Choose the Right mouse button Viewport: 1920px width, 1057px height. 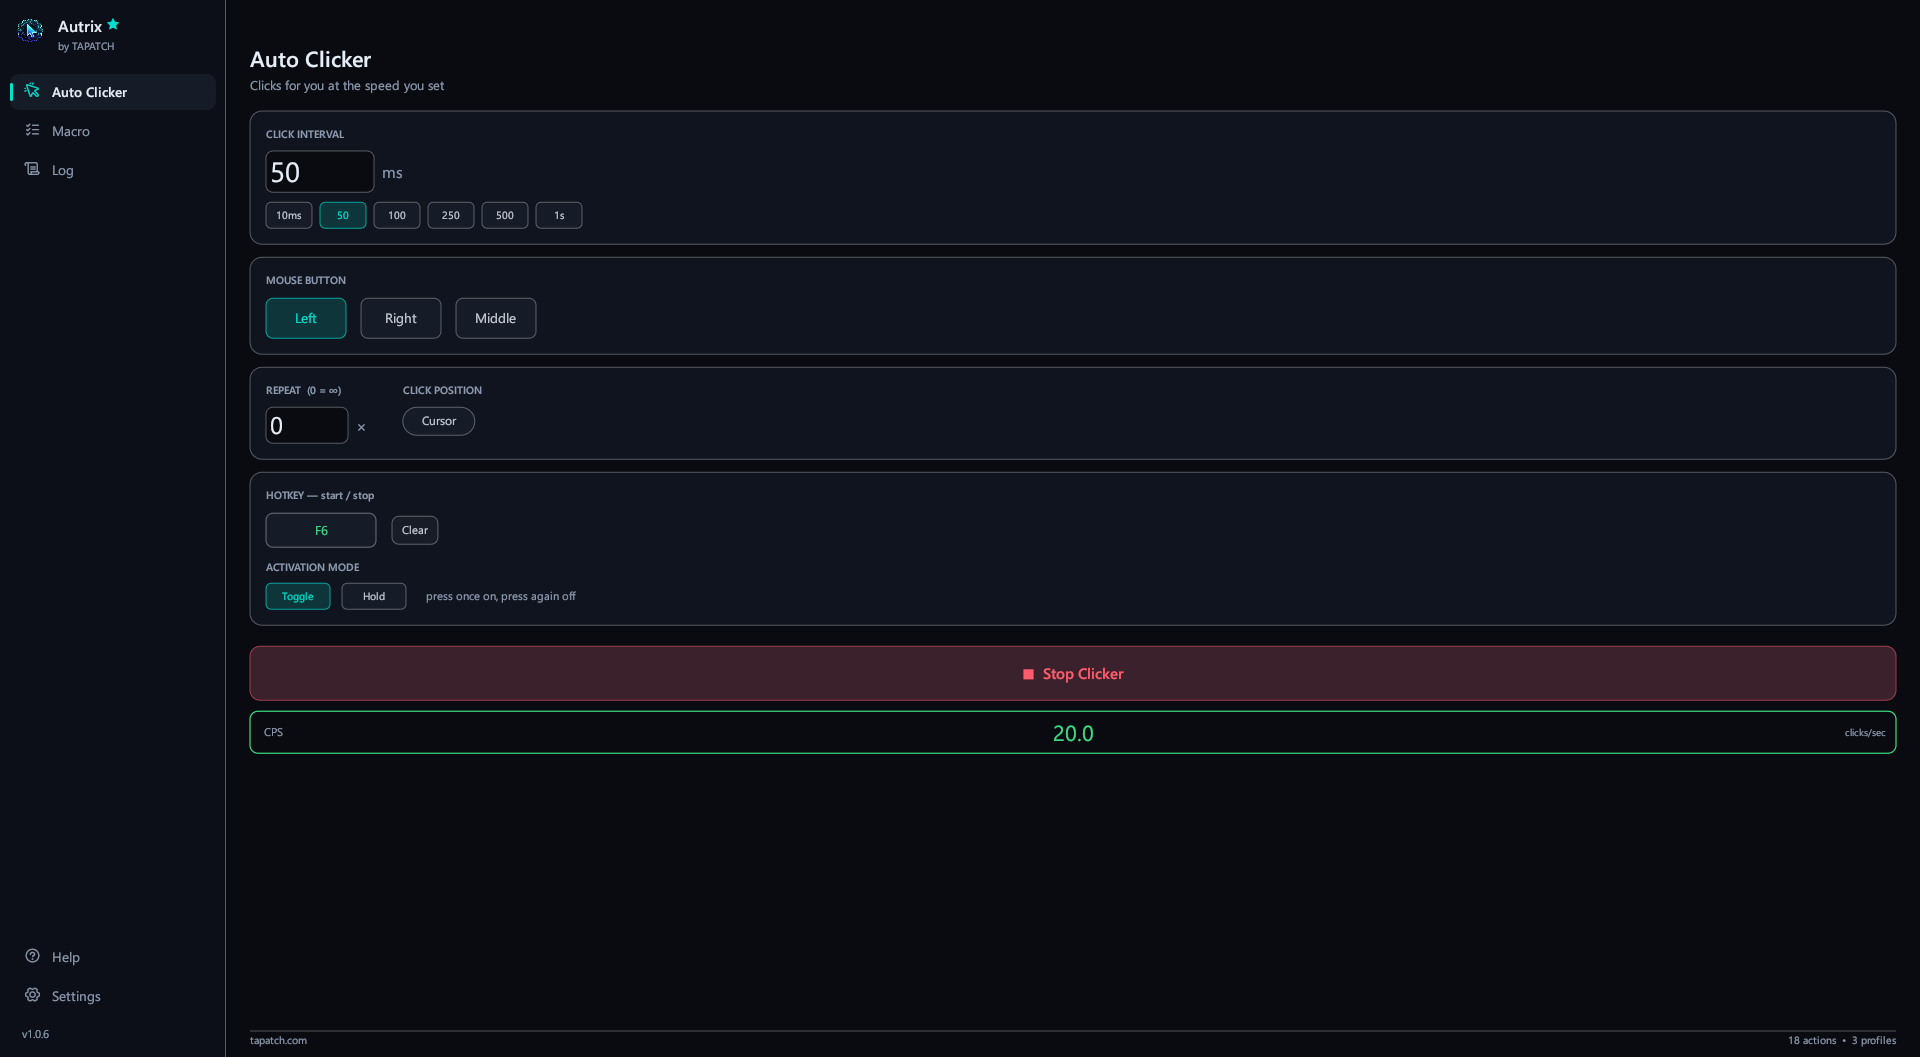pyautogui.click(x=401, y=318)
